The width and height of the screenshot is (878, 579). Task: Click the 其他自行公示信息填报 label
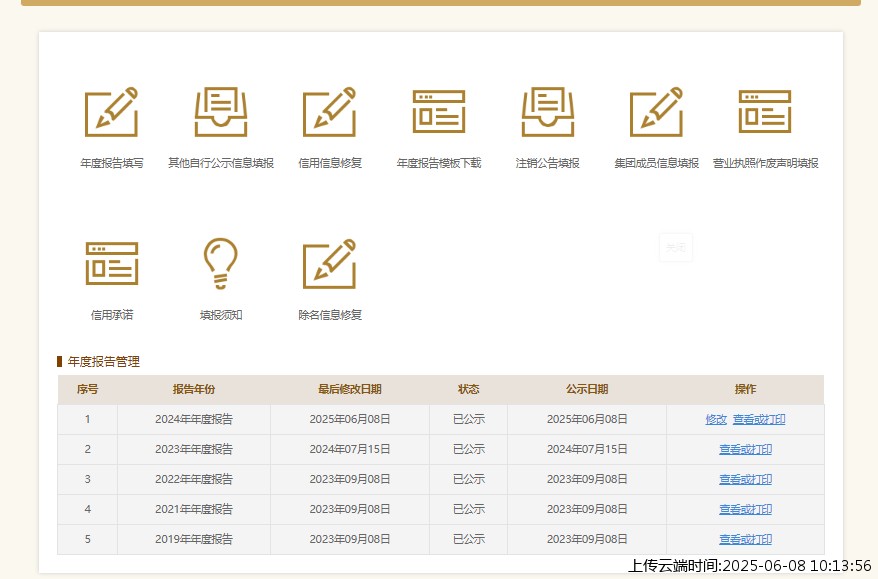pyautogui.click(x=221, y=163)
